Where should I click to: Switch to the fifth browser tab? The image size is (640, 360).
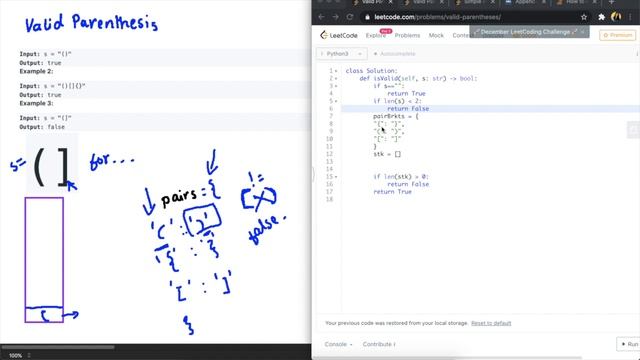(x=576, y=2)
